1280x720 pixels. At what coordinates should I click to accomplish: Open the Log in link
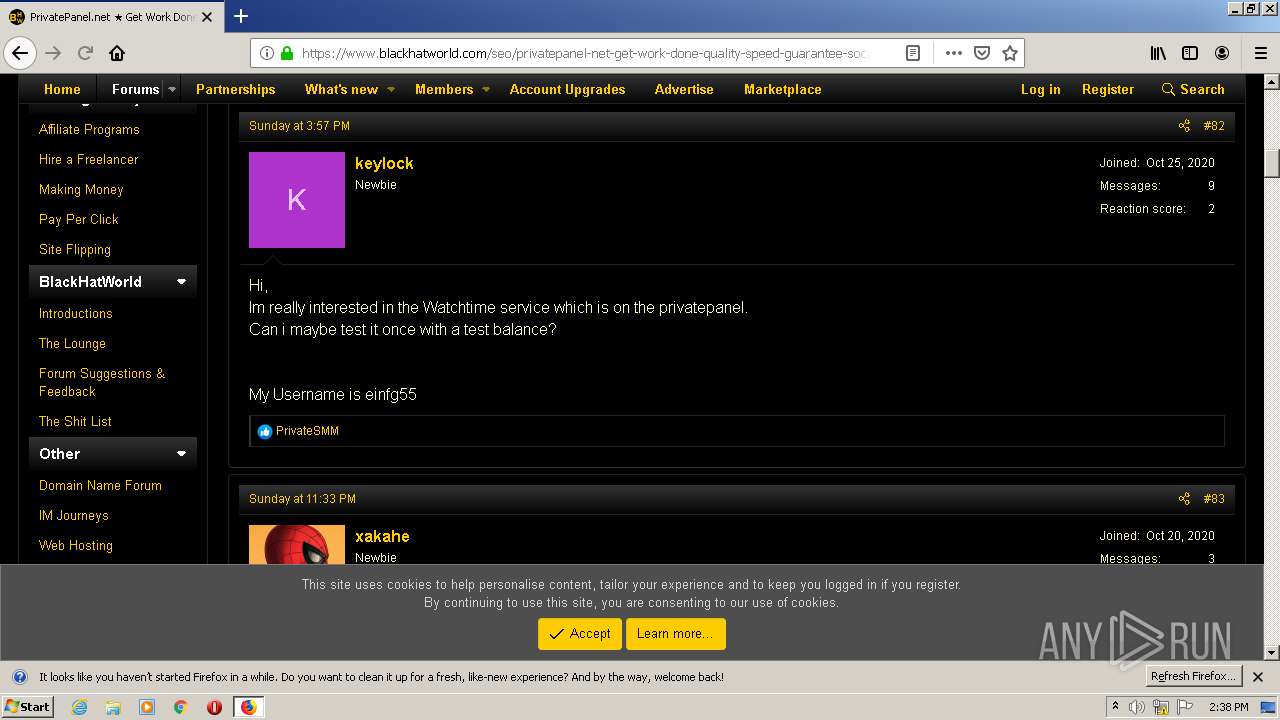coord(1040,89)
